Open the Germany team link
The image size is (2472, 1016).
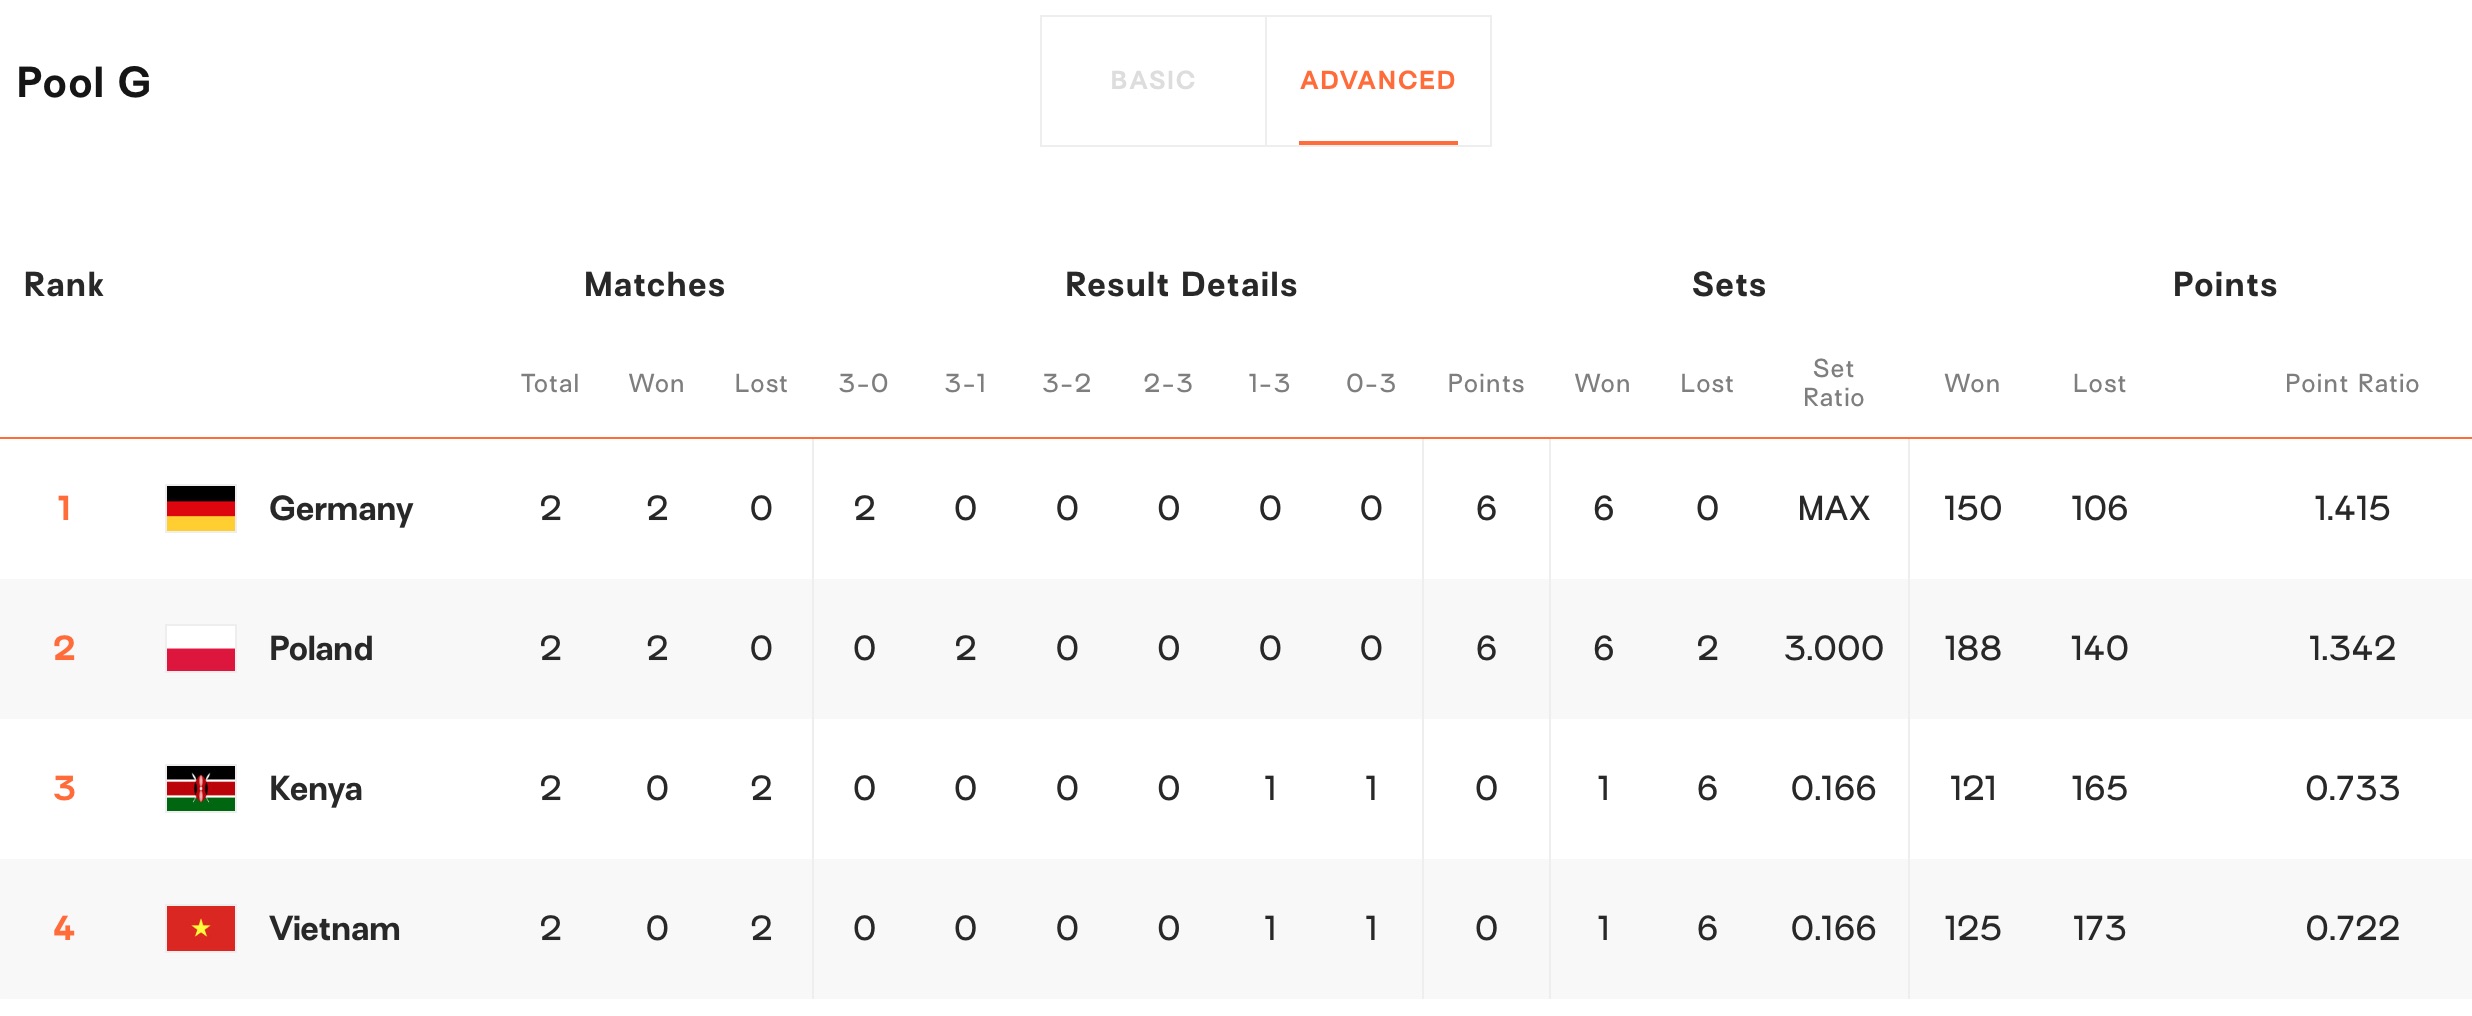[x=341, y=509]
